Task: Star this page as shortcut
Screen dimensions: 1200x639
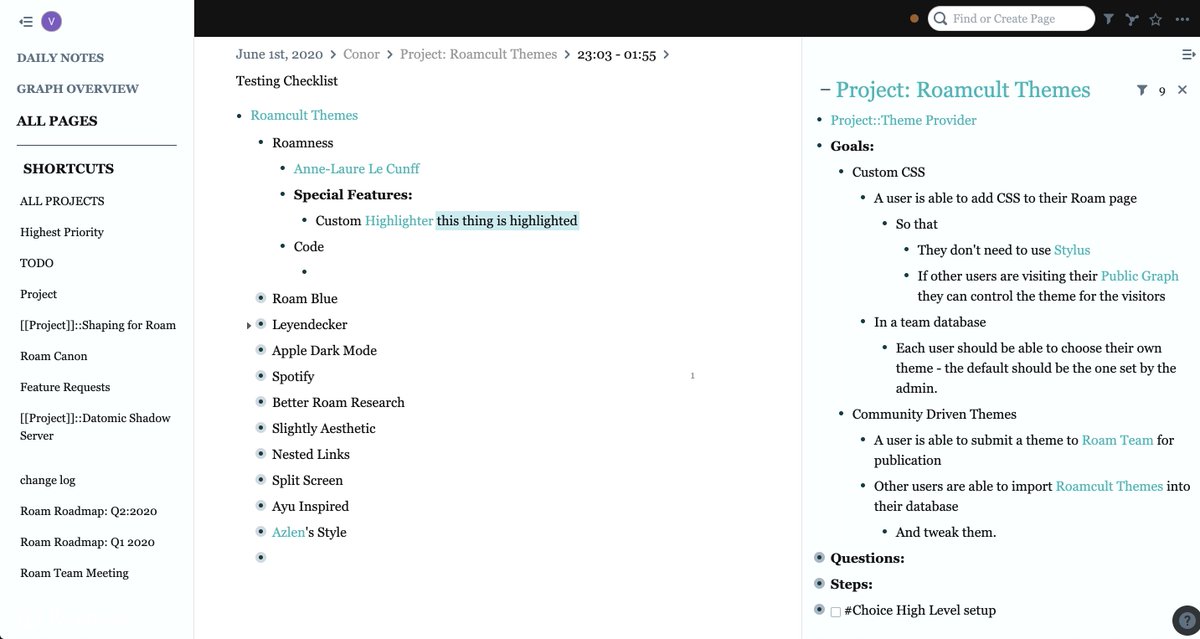Action: (1155, 19)
